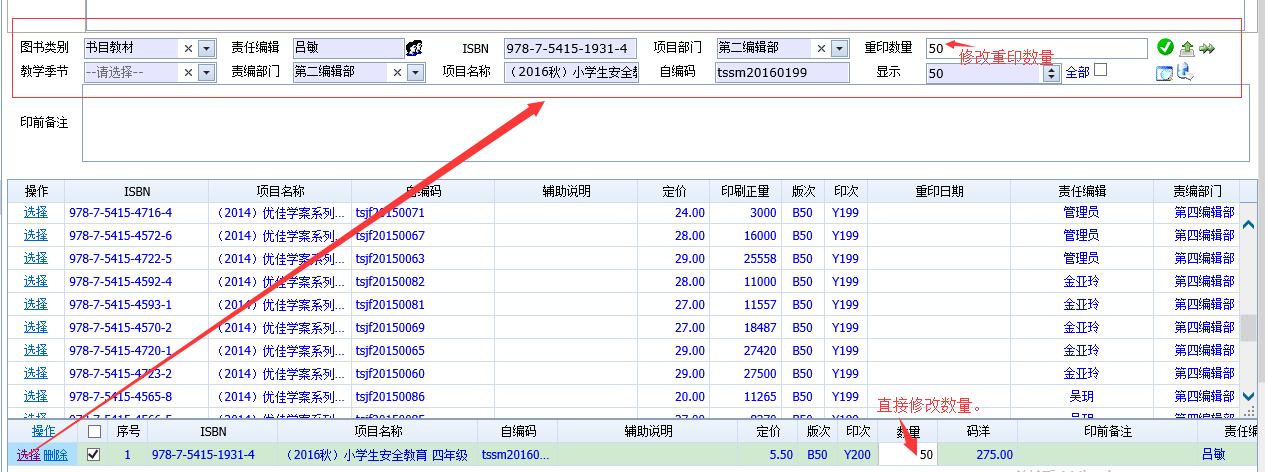Uncheck the checkbox in selected row 1
The width and height of the screenshot is (1265, 472).
click(94, 455)
